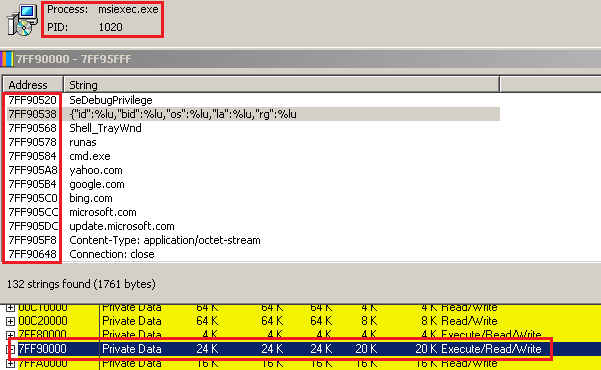Expand the 7FFA0000 memory region
The image size is (601, 370).
point(10,363)
